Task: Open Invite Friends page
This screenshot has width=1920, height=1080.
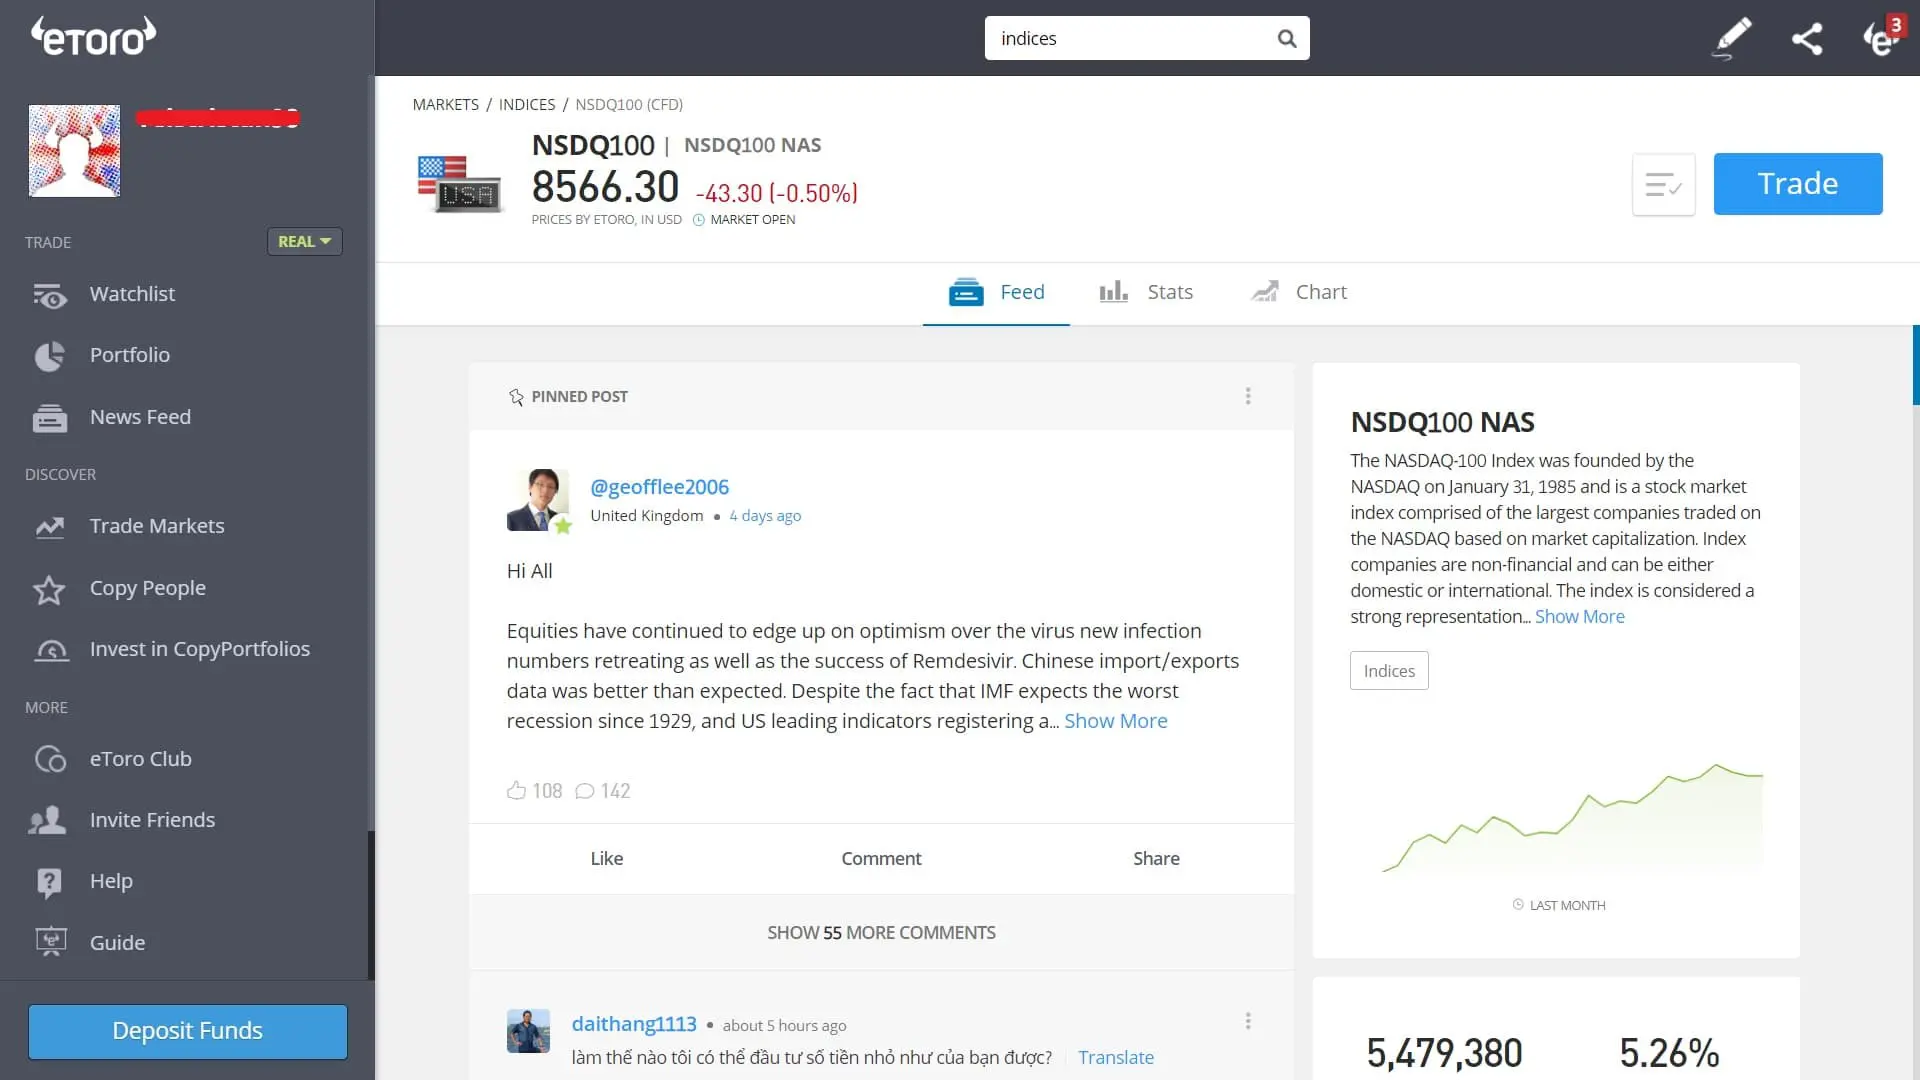Action: coord(152,820)
